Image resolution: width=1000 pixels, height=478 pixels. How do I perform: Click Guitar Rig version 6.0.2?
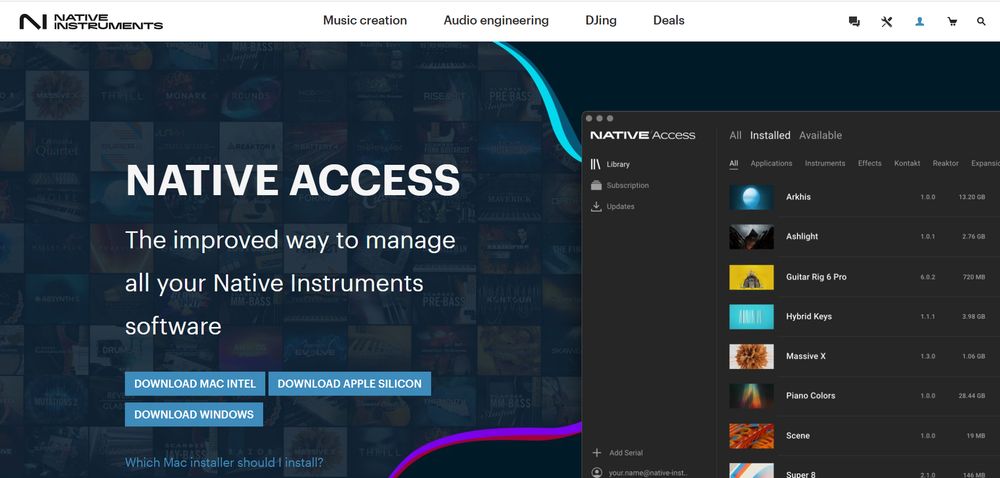tap(927, 277)
